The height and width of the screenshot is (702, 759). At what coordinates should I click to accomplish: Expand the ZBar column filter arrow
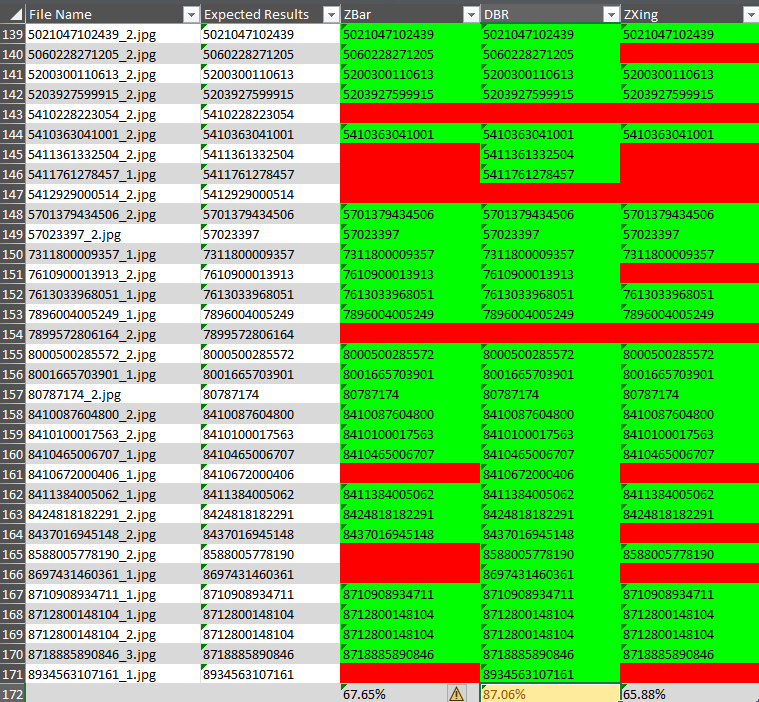point(470,14)
